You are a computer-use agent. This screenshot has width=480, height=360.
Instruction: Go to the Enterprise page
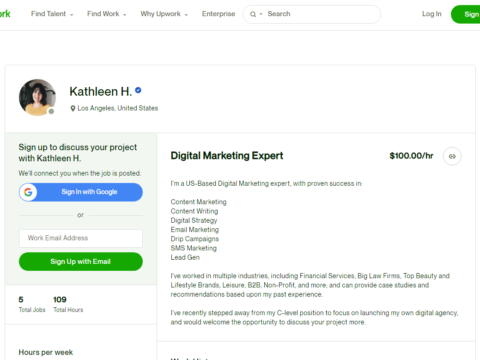coord(218,14)
